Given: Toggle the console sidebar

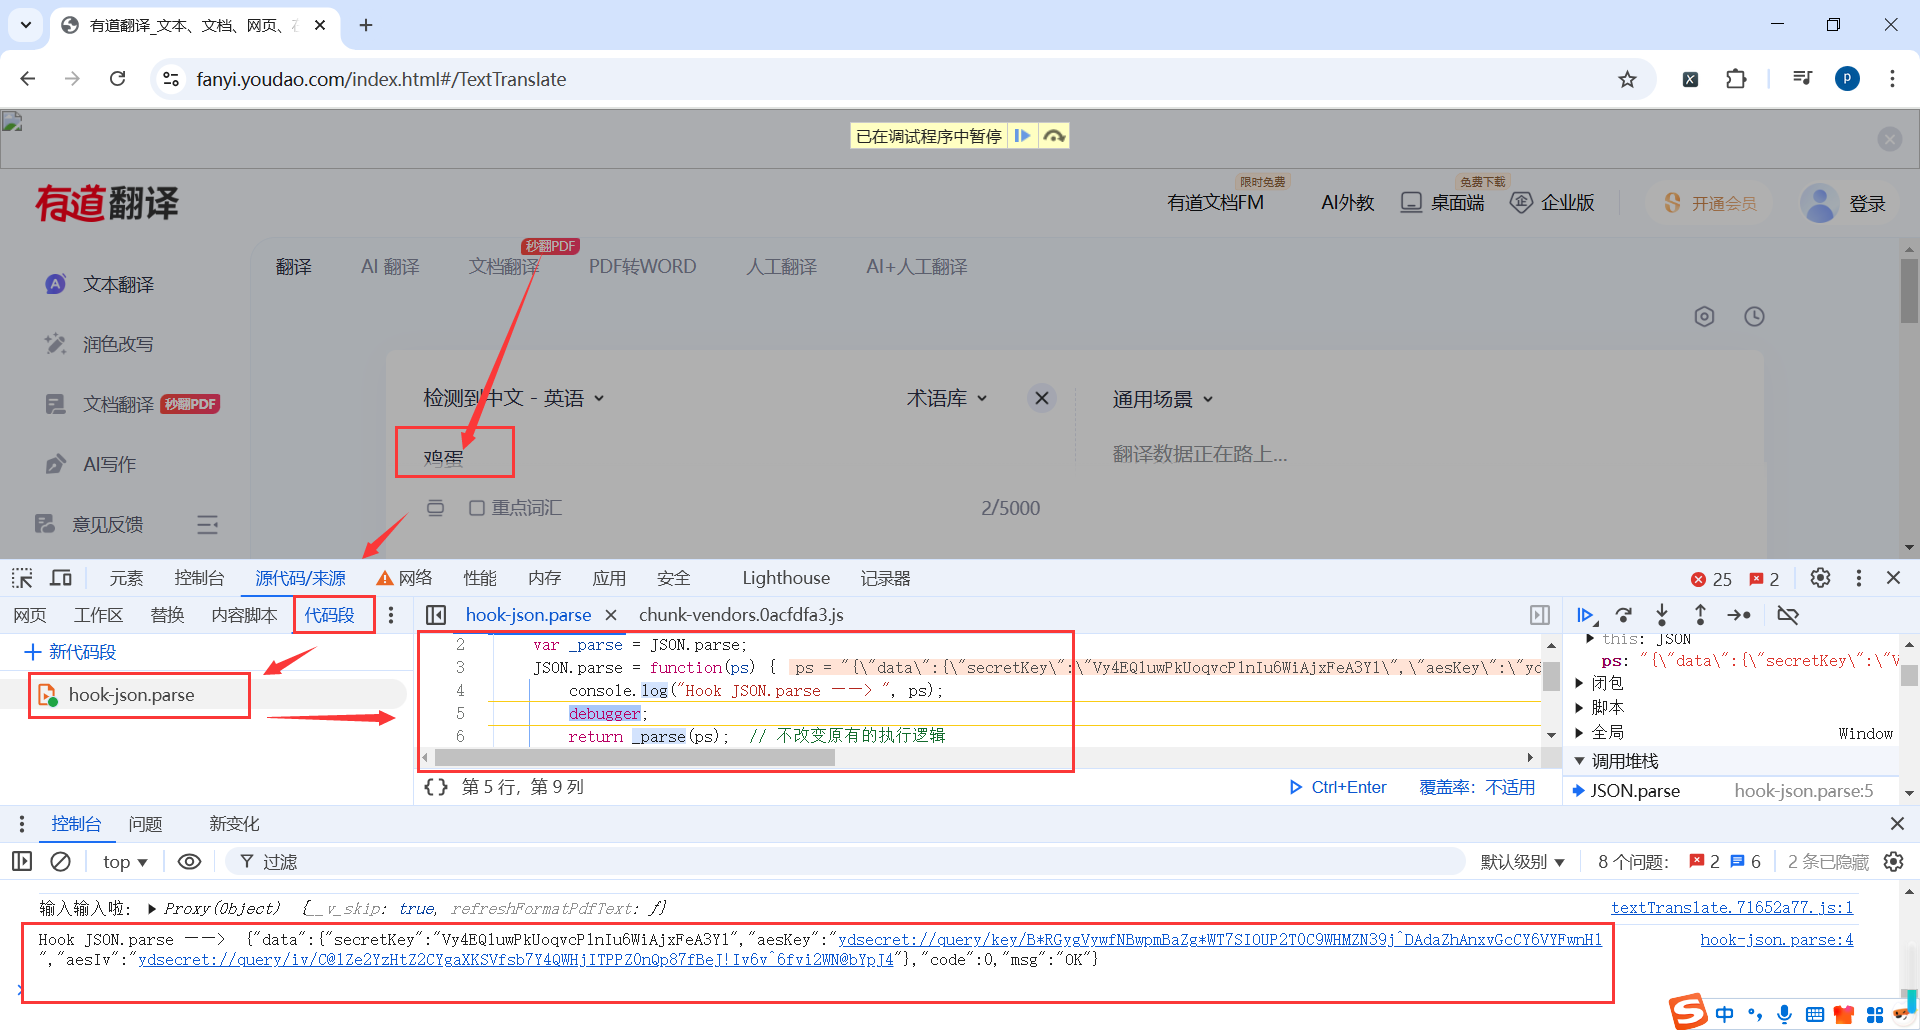Looking at the screenshot, I should click(22, 861).
